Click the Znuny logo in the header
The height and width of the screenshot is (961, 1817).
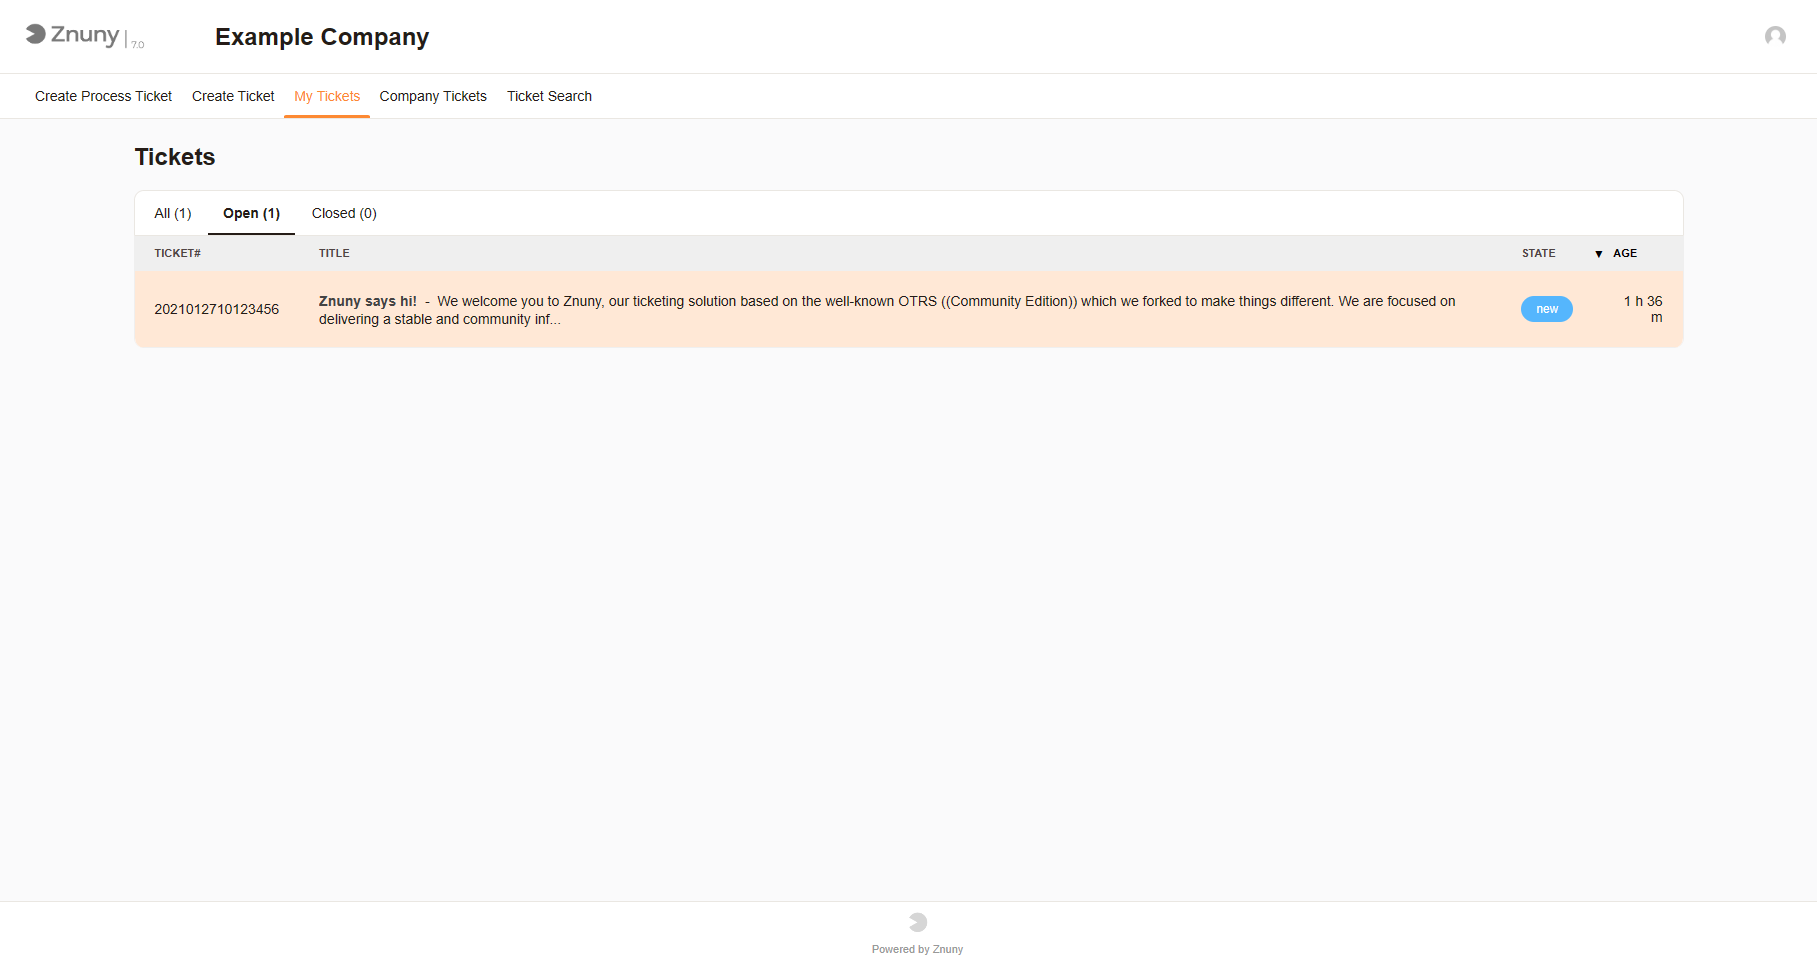tap(85, 35)
